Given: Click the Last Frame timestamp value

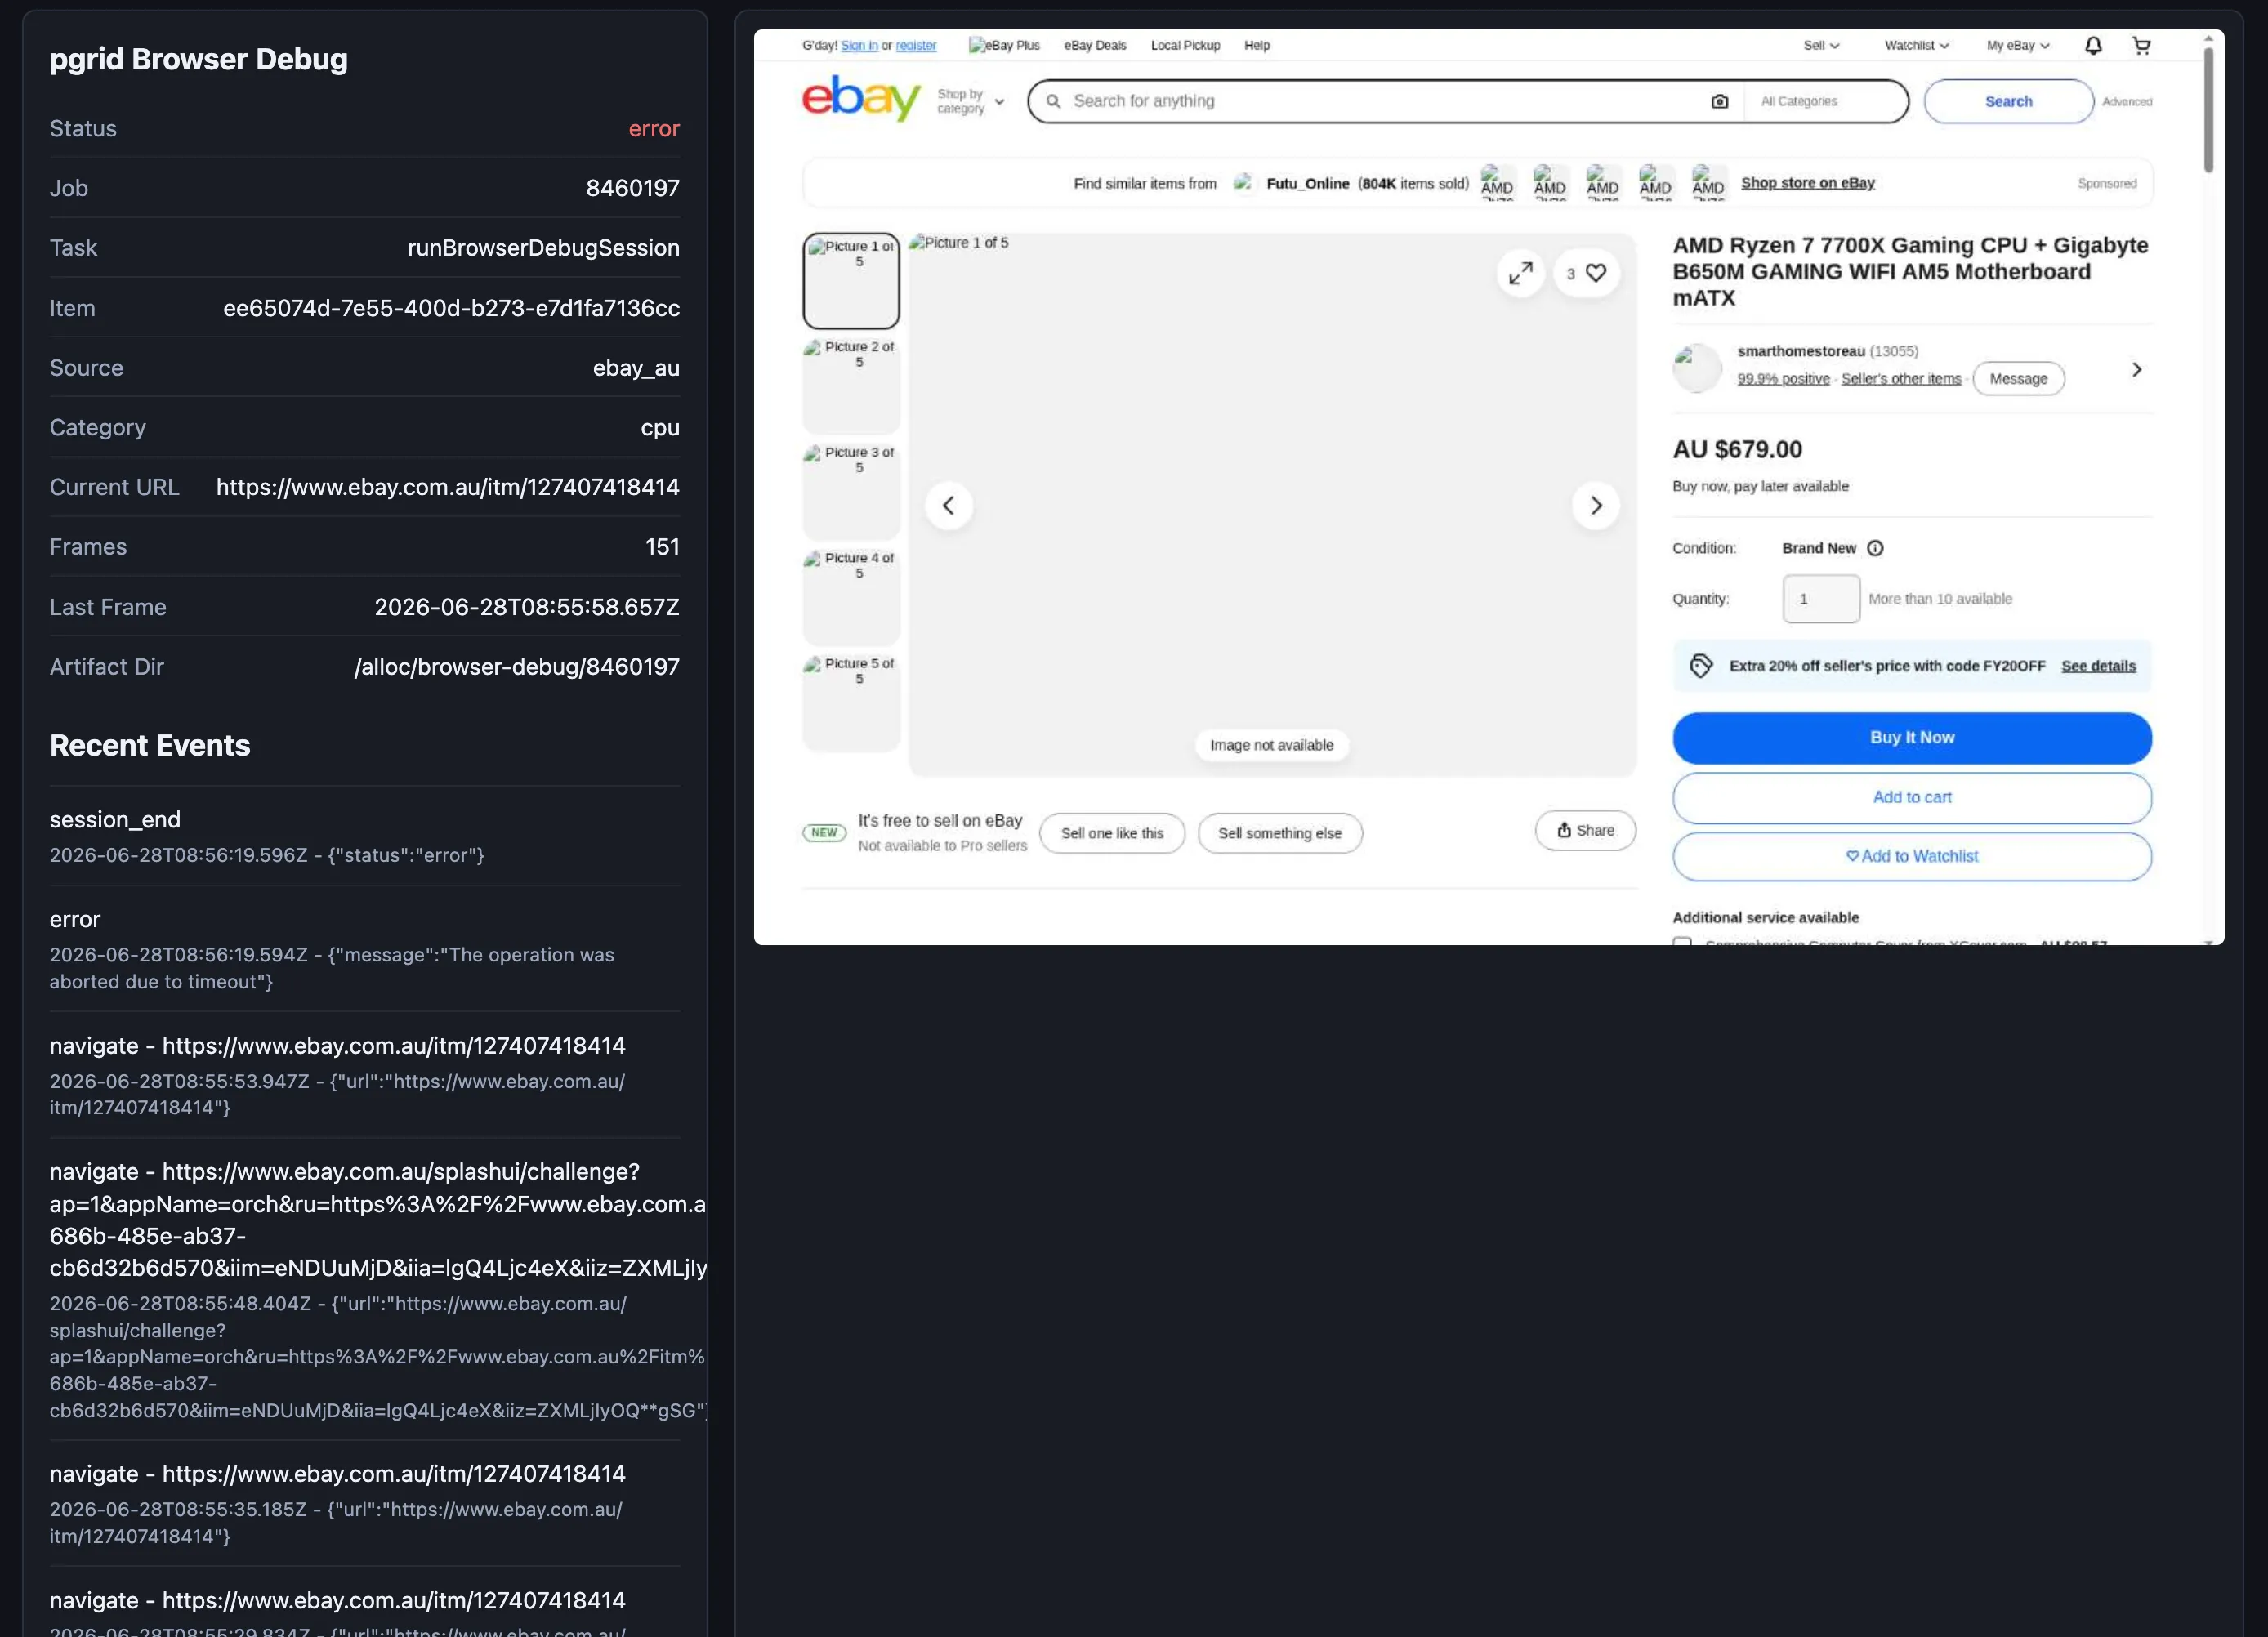Looking at the screenshot, I should (x=526, y=607).
